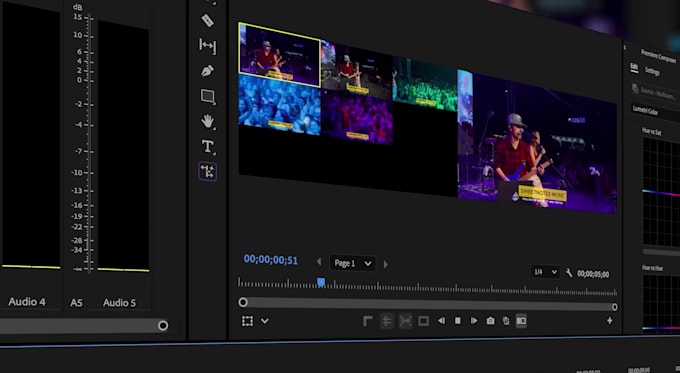
Task: Select the Hand tool
Action: tap(208, 121)
